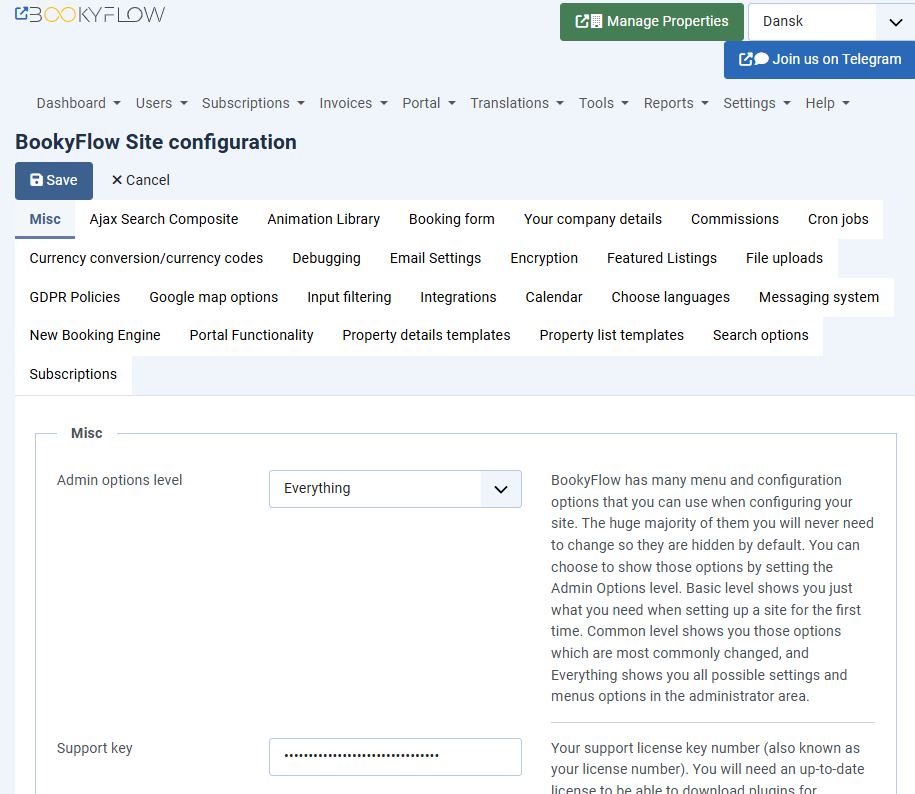Switch to the Ajax Search Composite tab
915x794 pixels.
click(164, 220)
